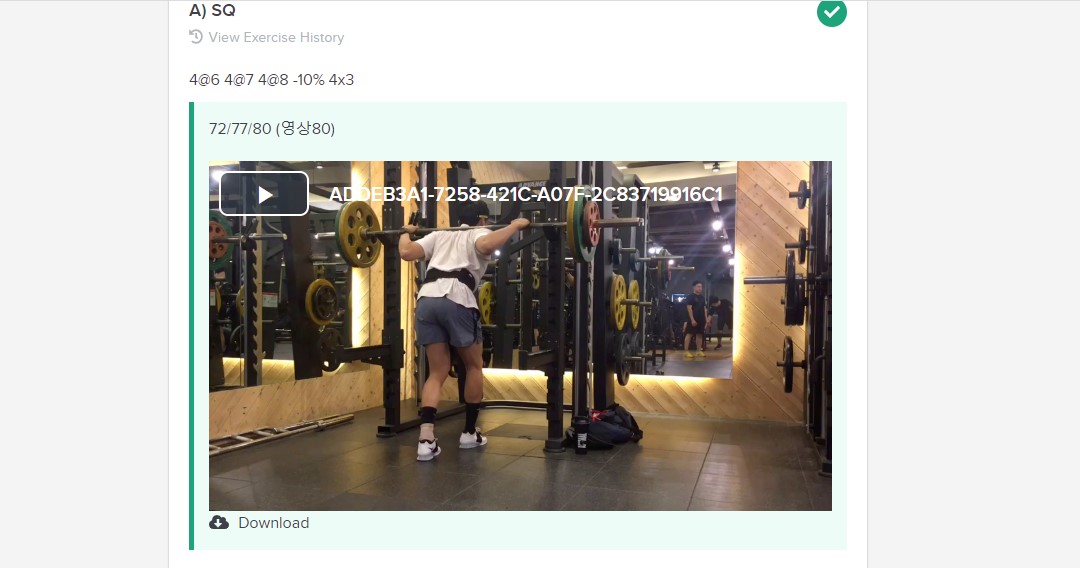Click the video title ADDEB3A1-7258-421C text
The image size is (1080, 568).
point(526,195)
